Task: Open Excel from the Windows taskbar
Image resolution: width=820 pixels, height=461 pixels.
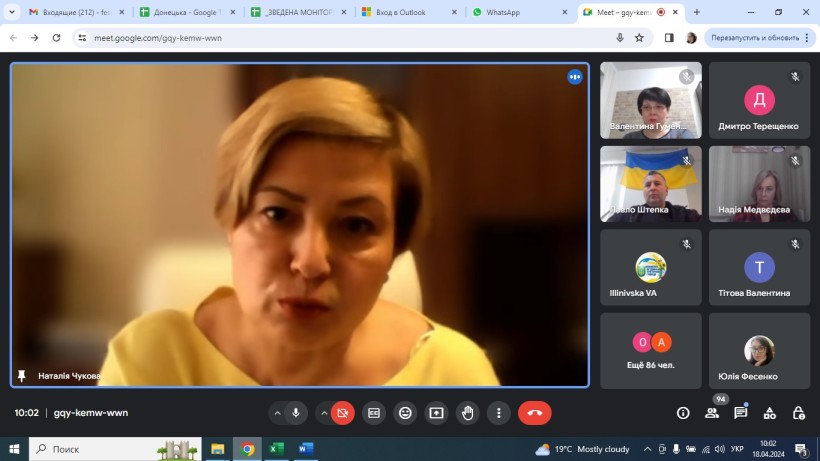Action: pos(277,449)
